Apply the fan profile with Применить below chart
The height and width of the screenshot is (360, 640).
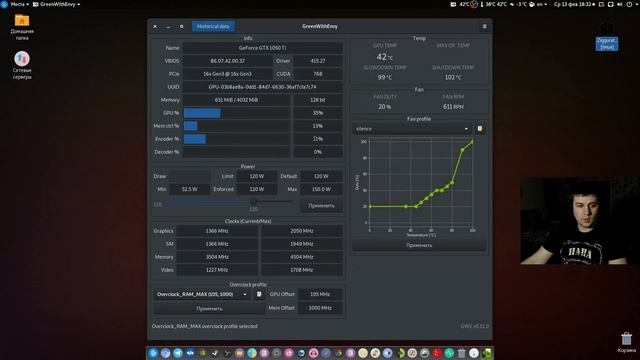tap(419, 245)
